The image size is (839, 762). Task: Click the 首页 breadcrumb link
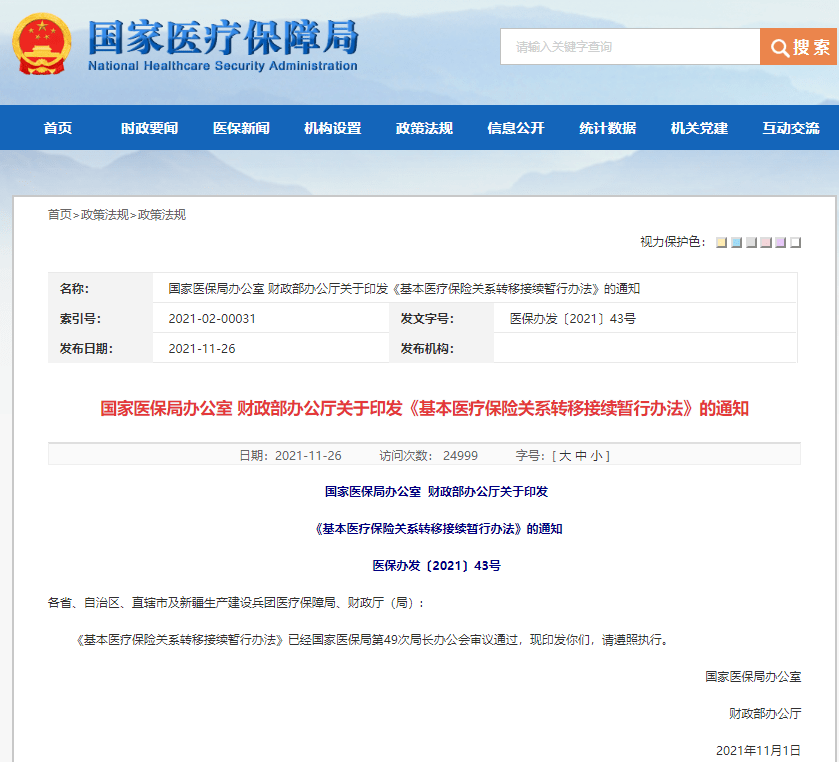tap(59, 215)
